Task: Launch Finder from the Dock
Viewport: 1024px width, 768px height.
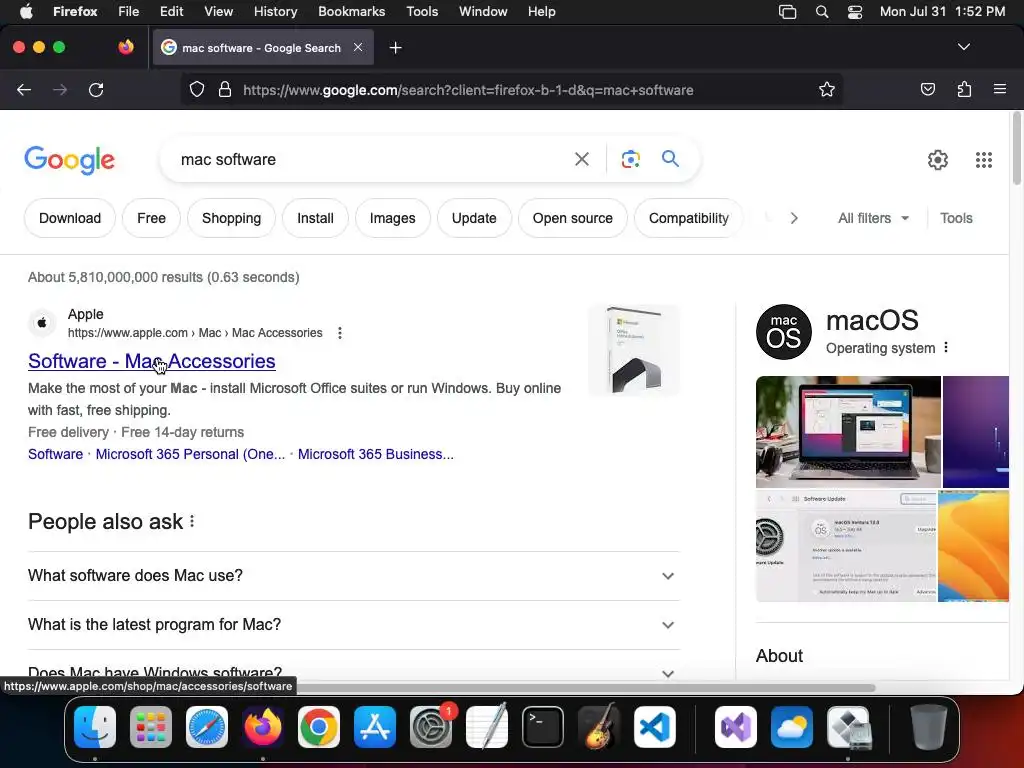Action: (95, 727)
